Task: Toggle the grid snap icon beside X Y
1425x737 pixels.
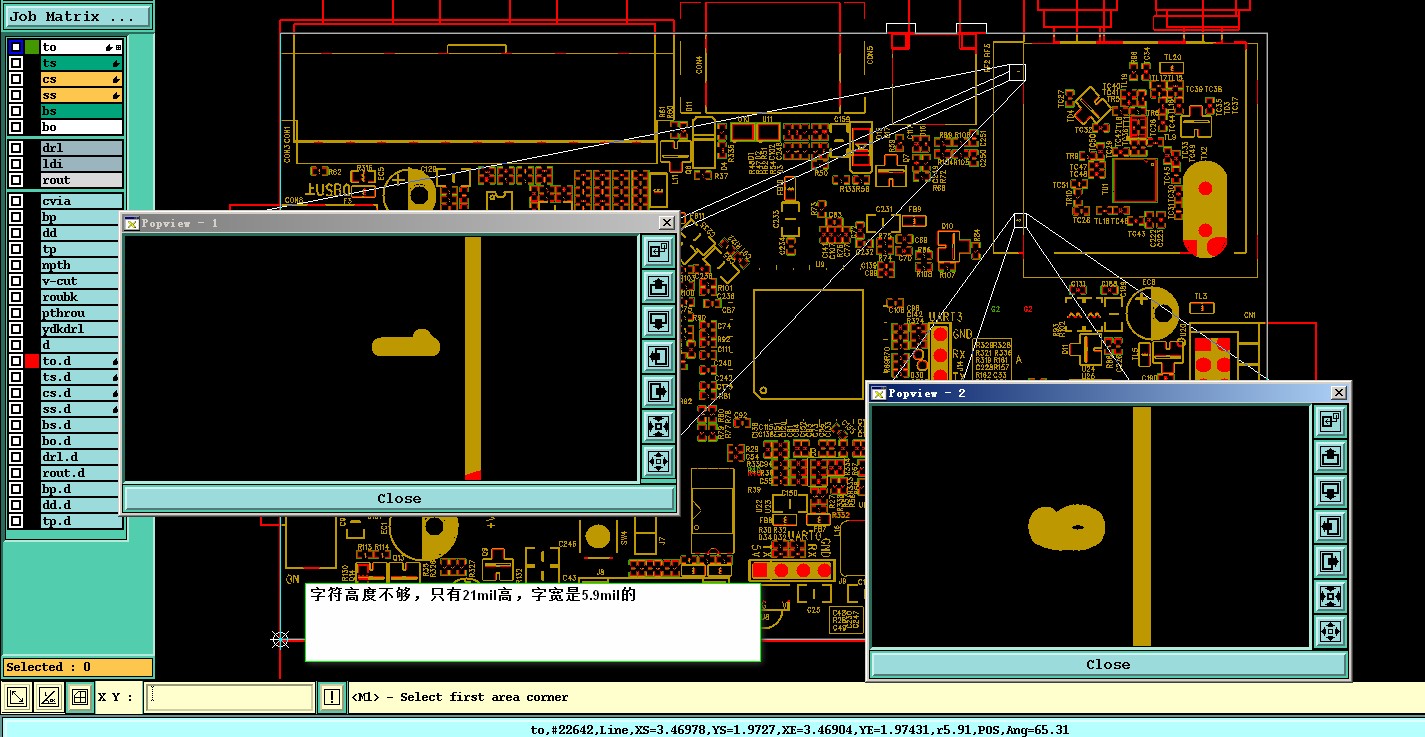Action: [80, 697]
